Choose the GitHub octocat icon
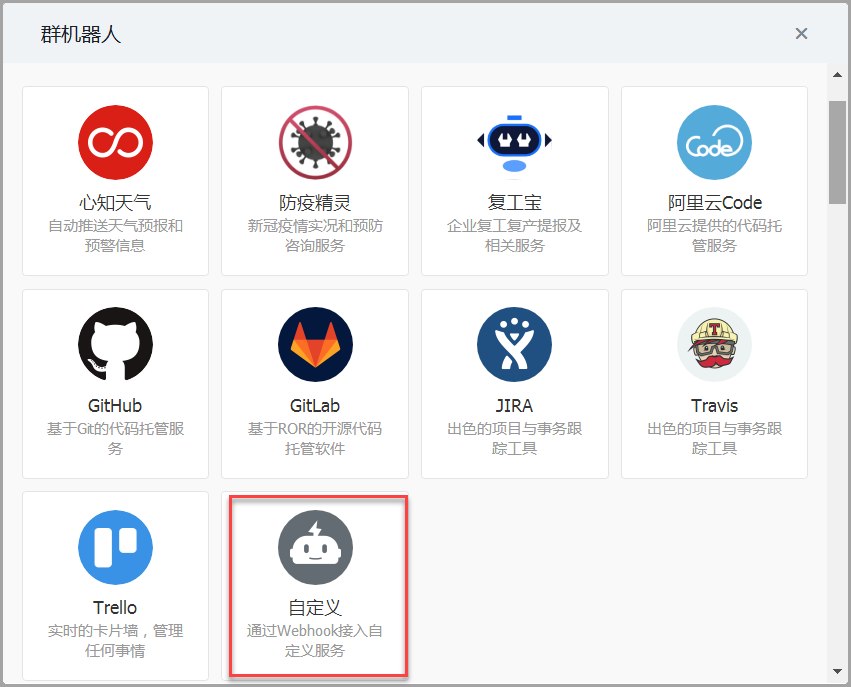This screenshot has height=687, width=851. [115, 345]
